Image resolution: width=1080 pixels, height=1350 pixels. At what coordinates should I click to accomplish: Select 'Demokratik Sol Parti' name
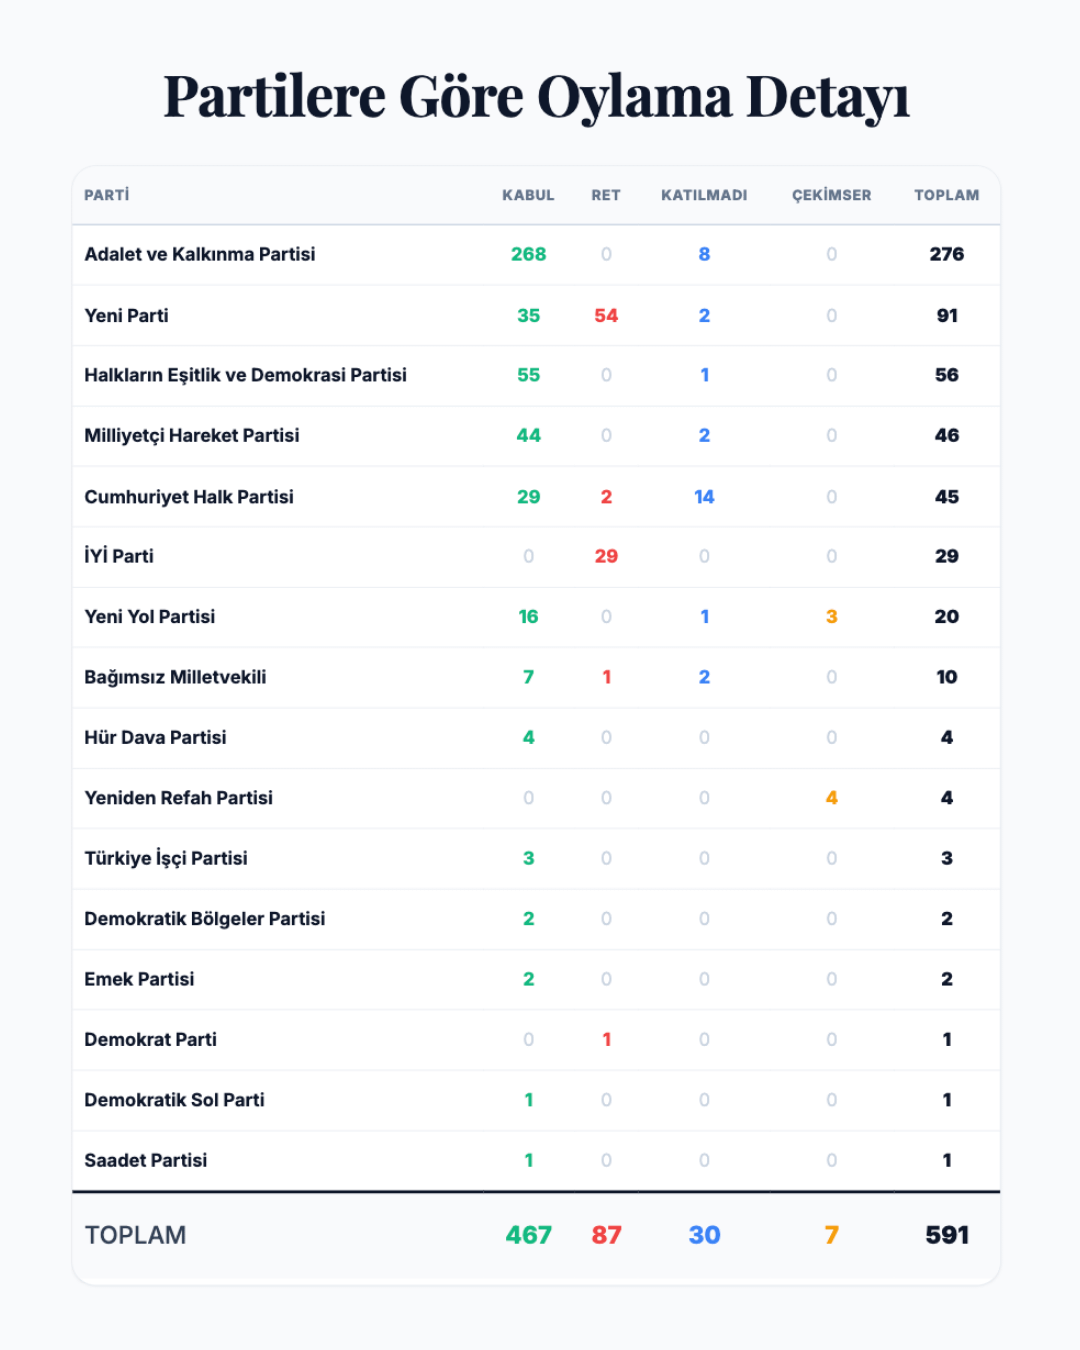[x=174, y=1100]
